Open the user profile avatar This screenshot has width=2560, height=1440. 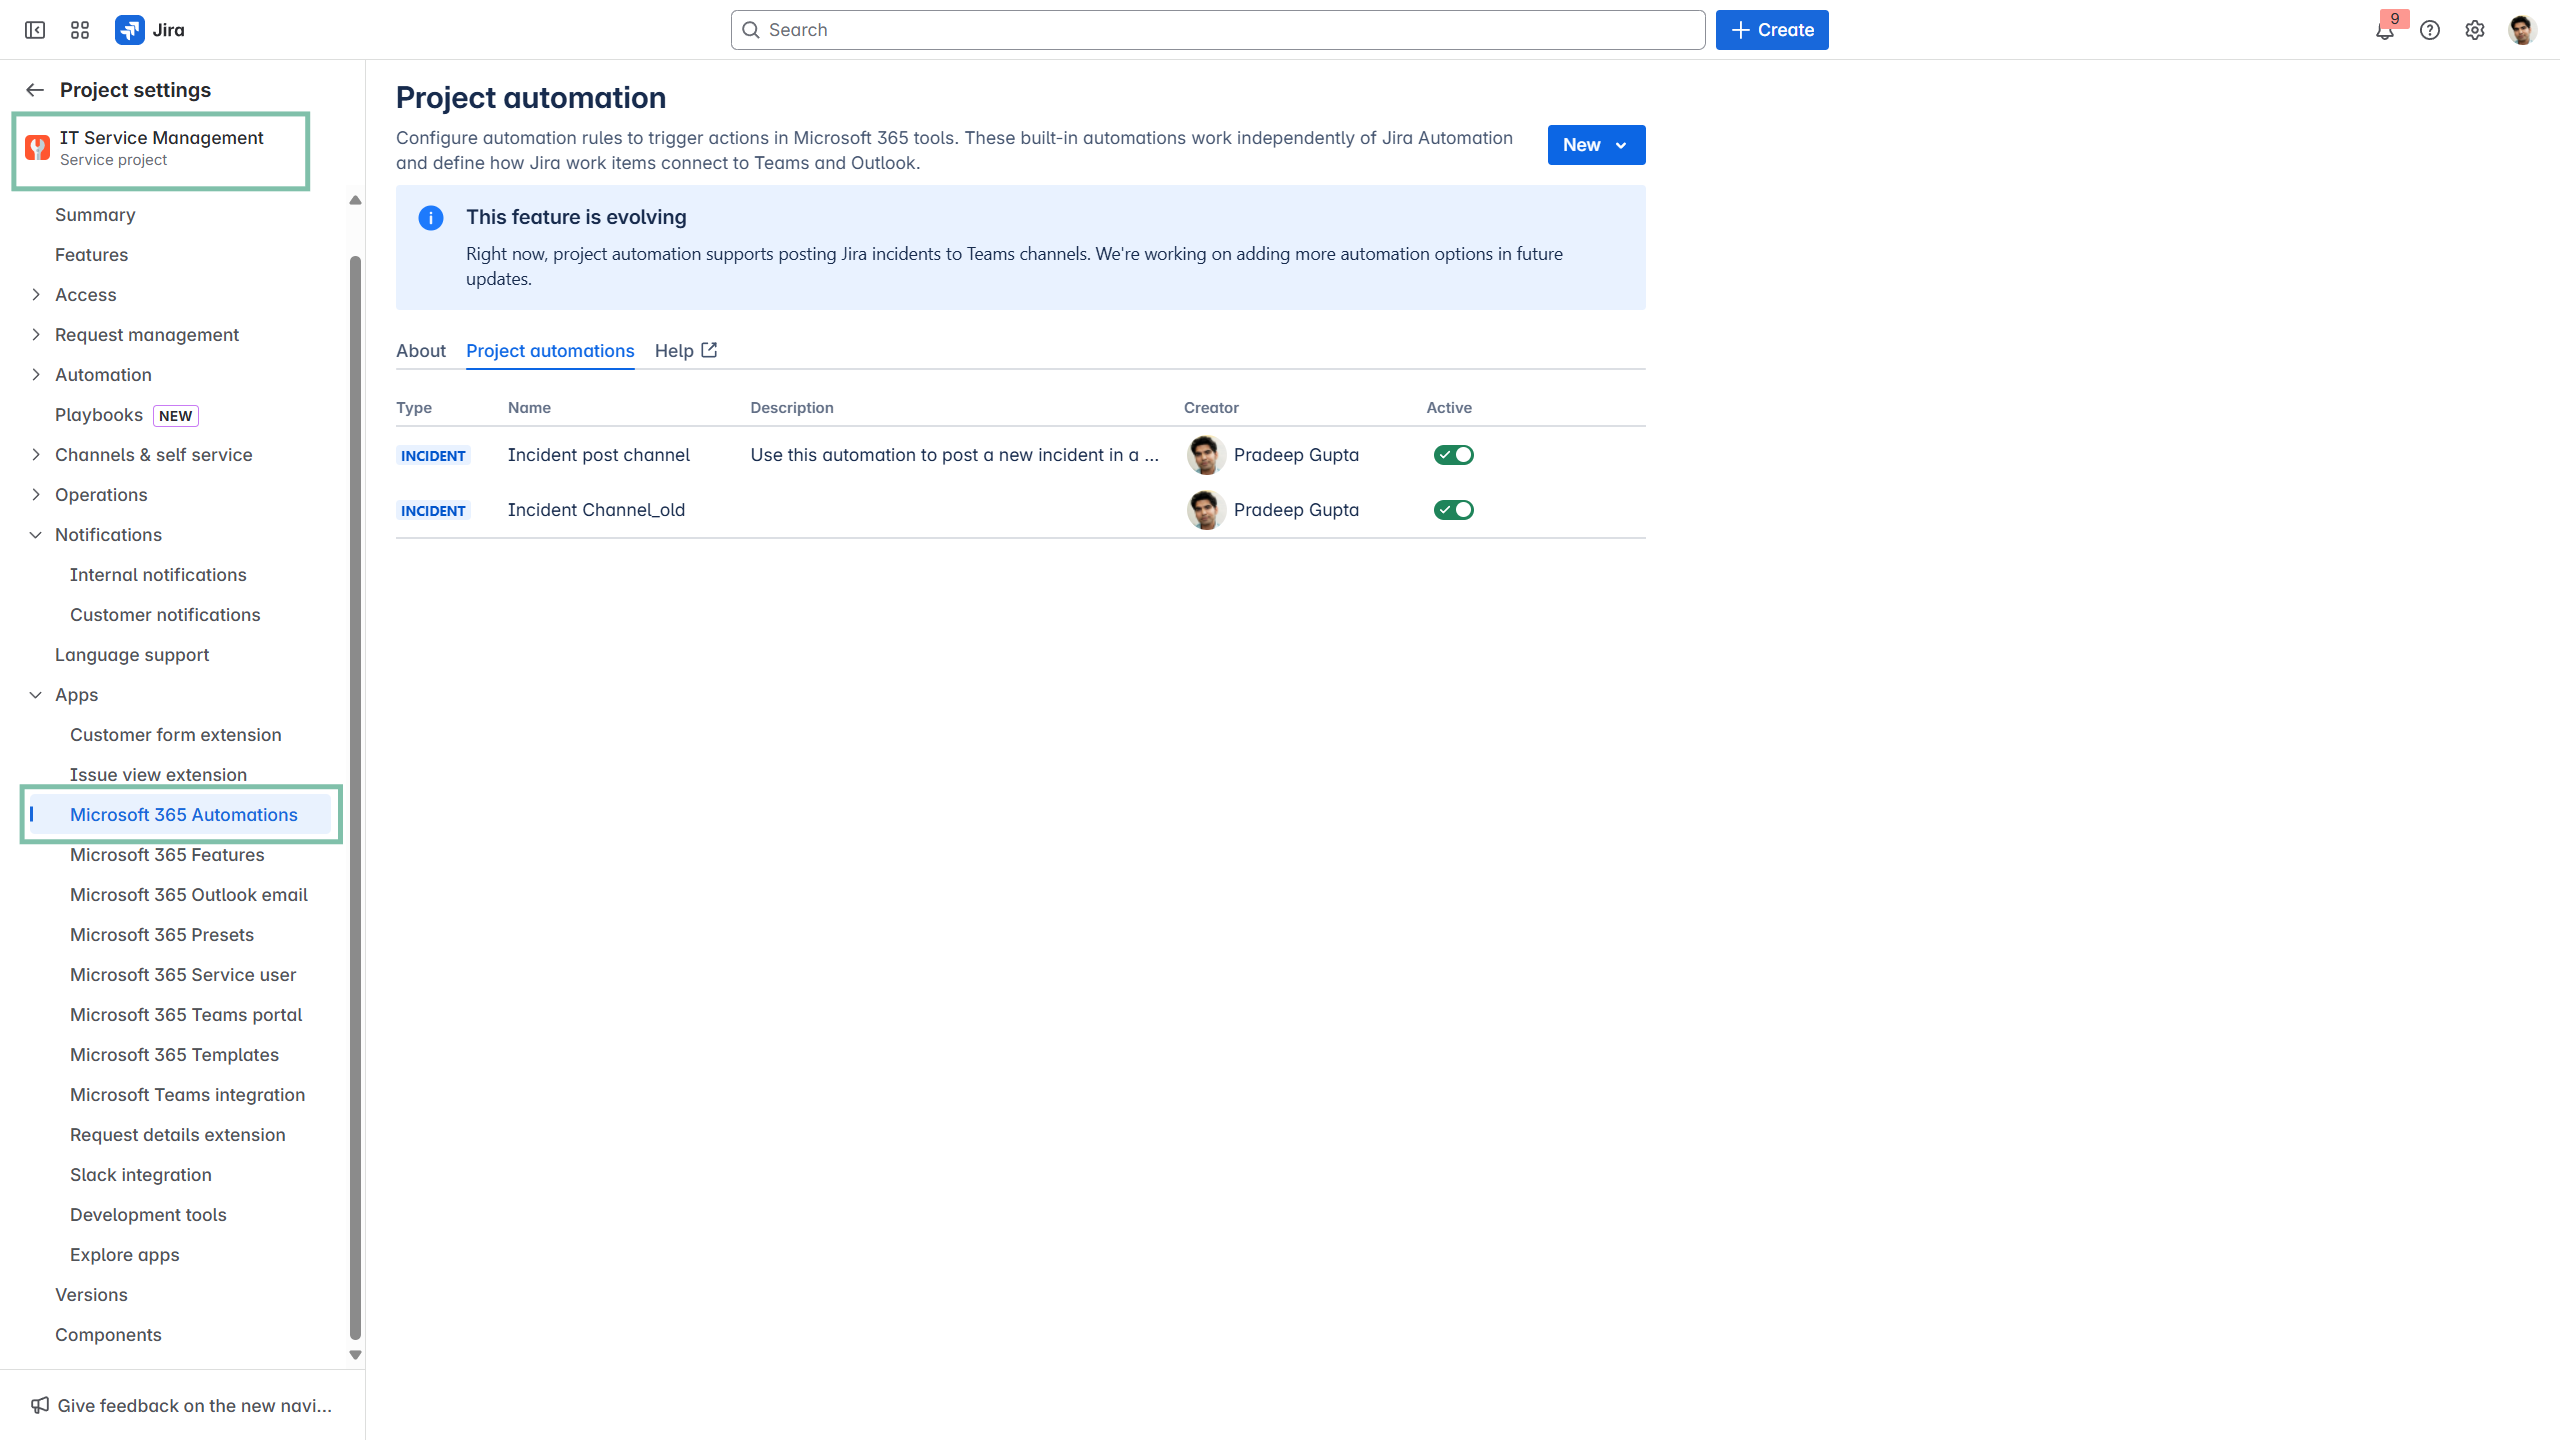click(x=2522, y=30)
